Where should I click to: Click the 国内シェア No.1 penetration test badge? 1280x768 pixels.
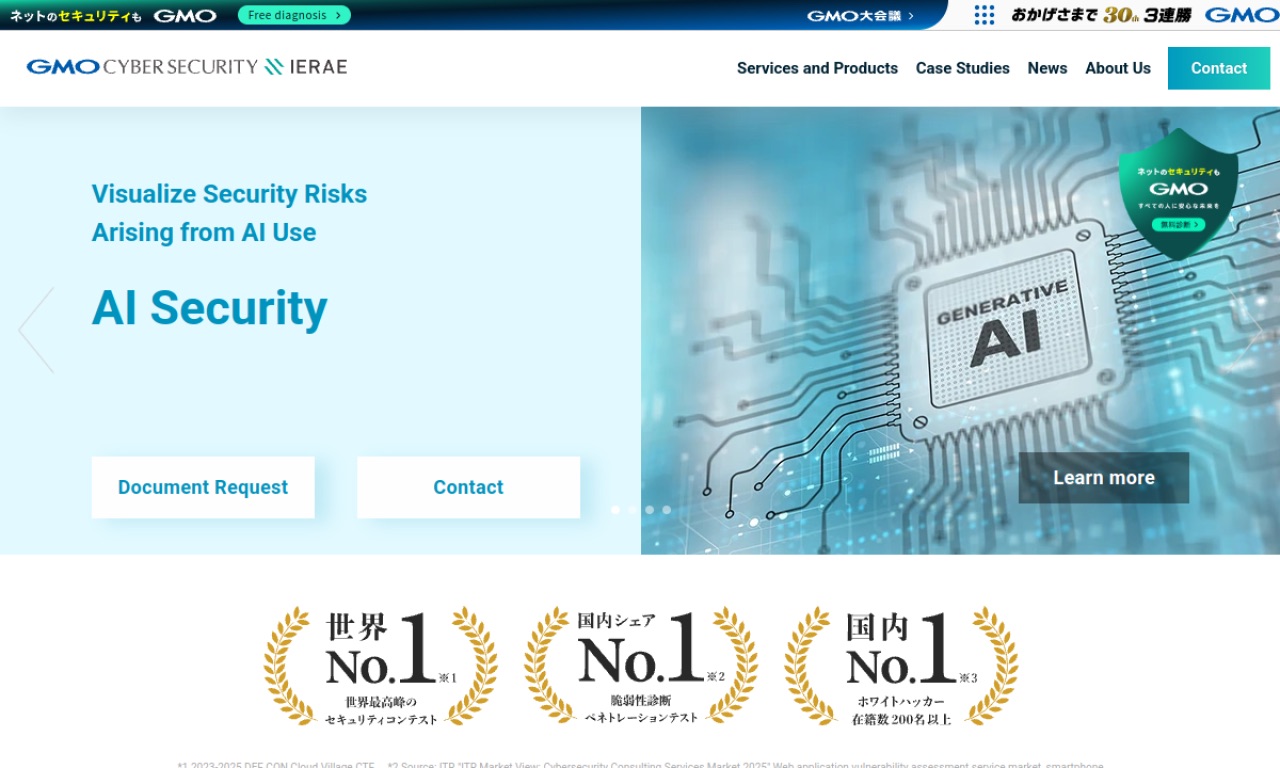[641, 666]
